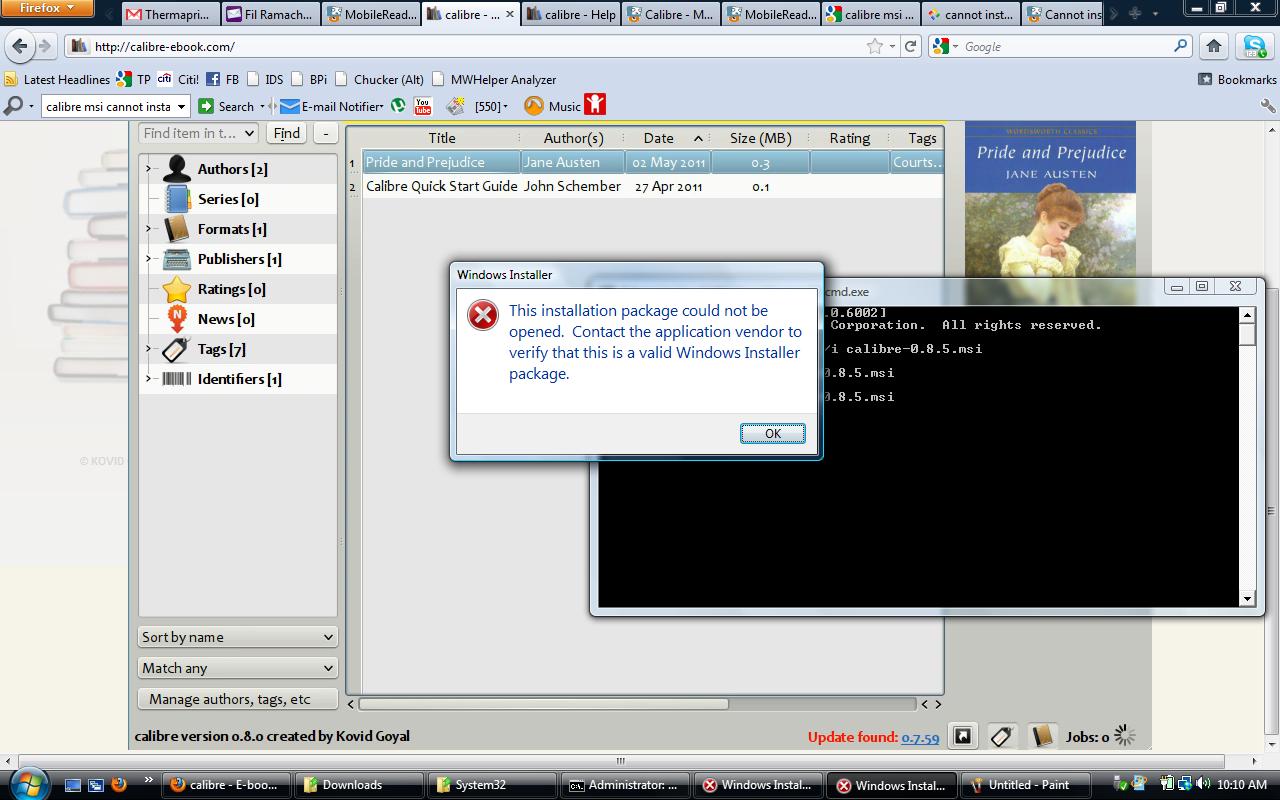The width and height of the screenshot is (1280, 800).
Task: Open the System32 taskbar button
Action: coord(490,785)
